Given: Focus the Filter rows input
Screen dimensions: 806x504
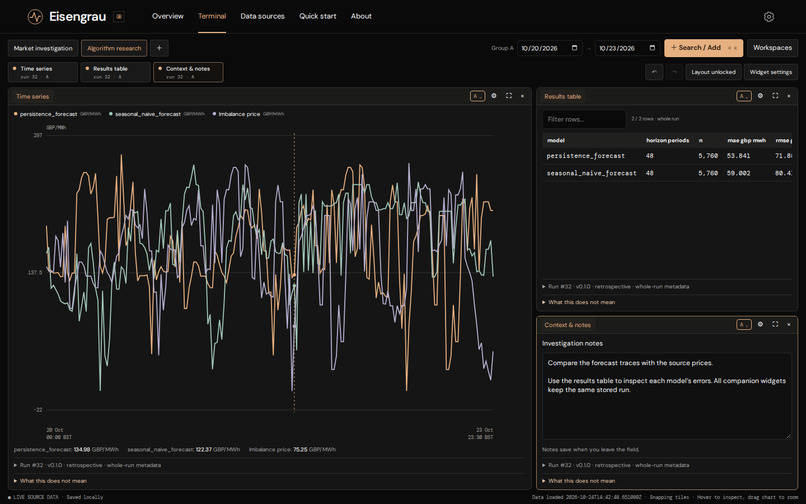Looking at the screenshot, I should pyautogui.click(x=584, y=119).
